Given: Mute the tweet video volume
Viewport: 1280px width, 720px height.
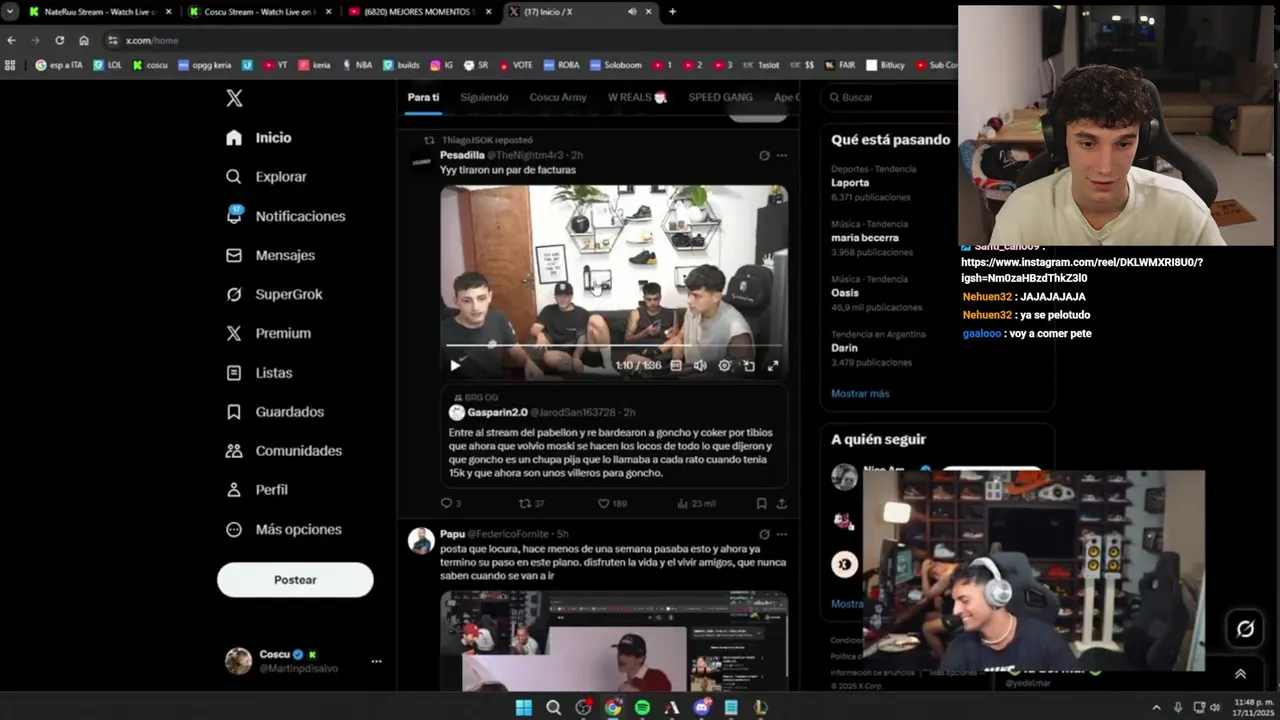Looking at the screenshot, I should [x=700, y=366].
